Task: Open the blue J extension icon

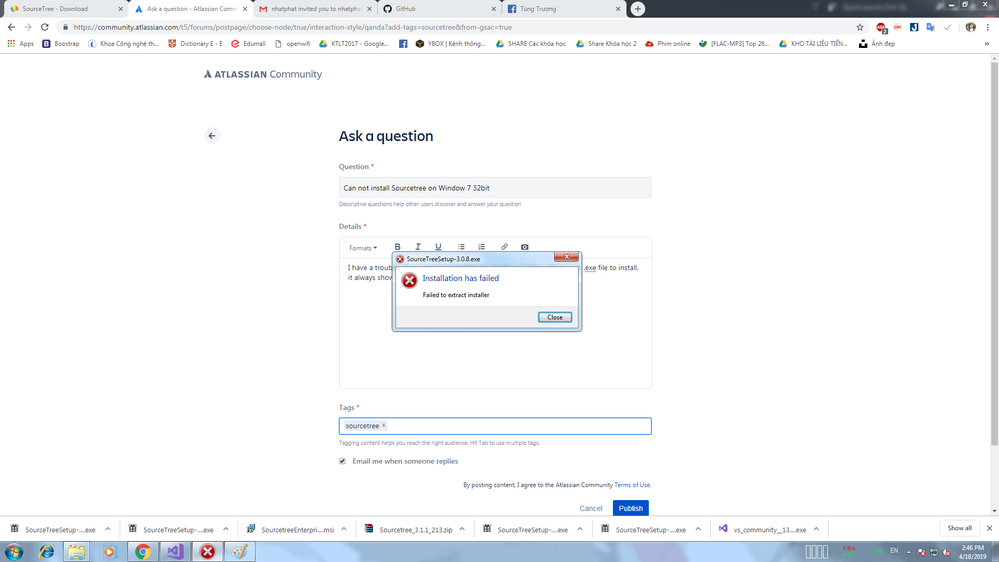Action: click(914, 27)
